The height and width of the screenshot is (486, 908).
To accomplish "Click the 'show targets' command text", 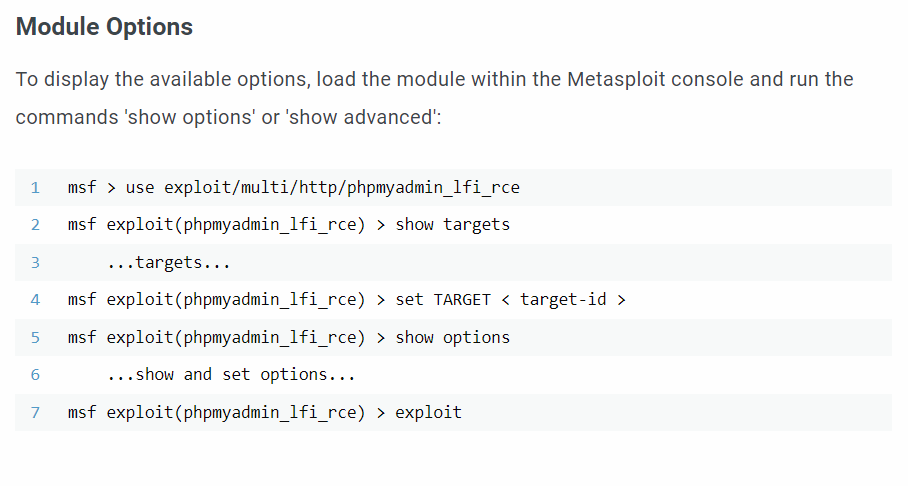I will click(x=452, y=225).
